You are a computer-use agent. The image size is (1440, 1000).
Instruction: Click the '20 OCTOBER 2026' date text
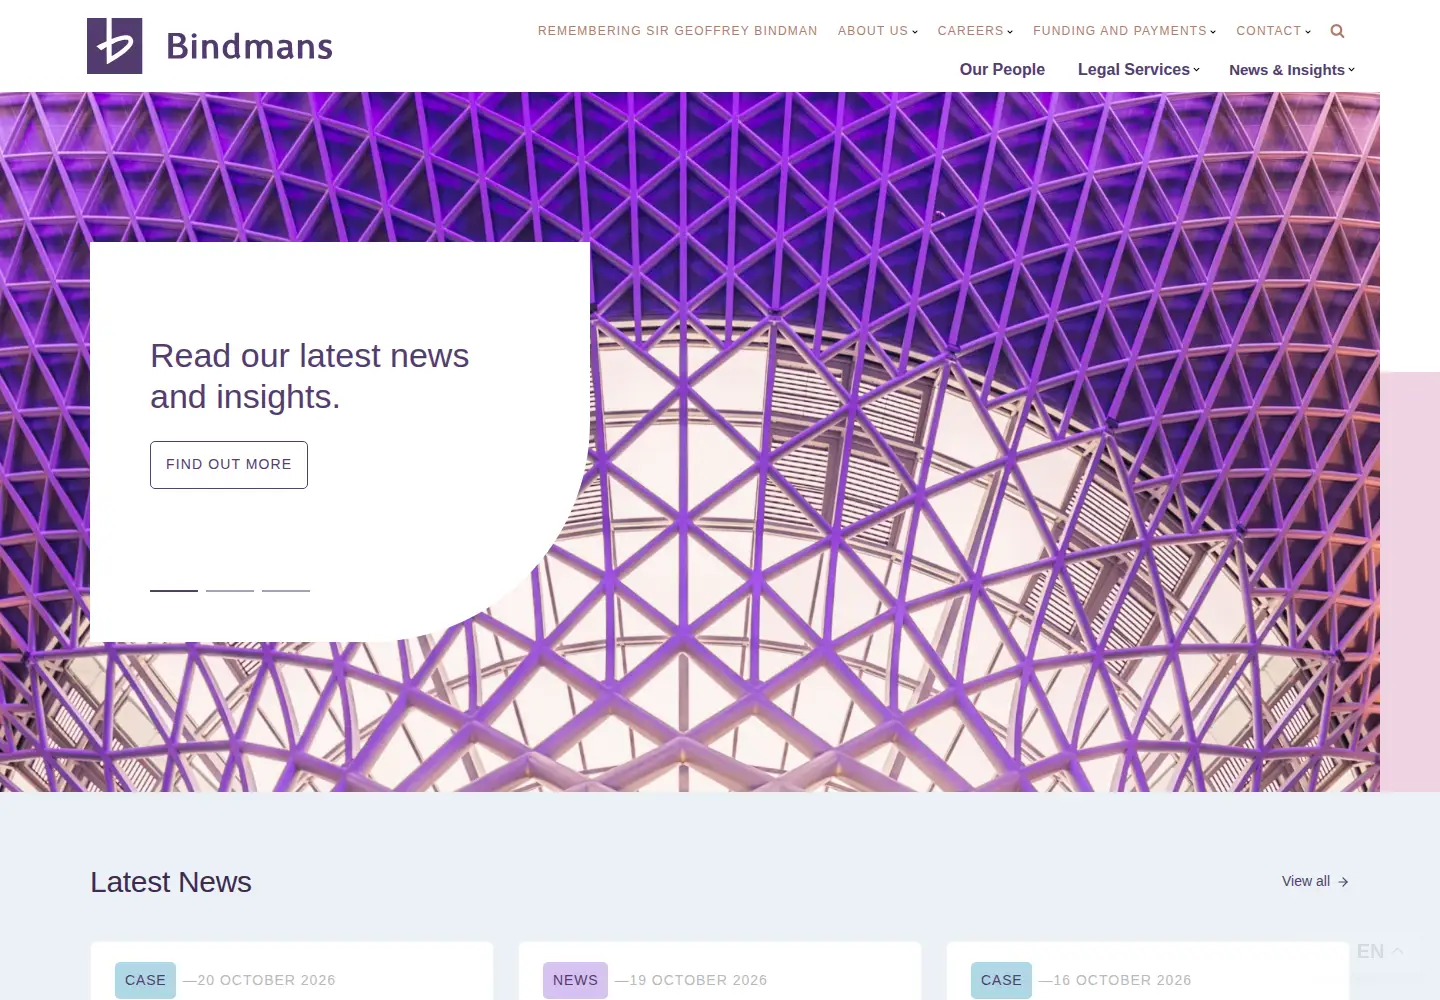coord(266,980)
